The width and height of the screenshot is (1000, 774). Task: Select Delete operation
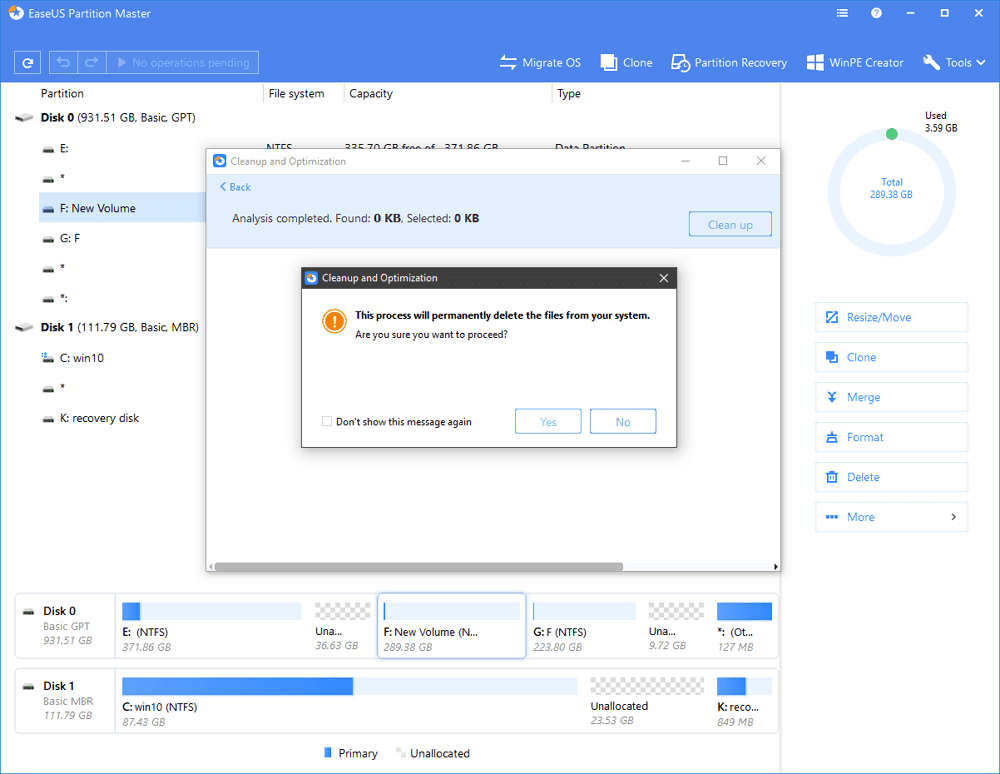coord(892,477)
